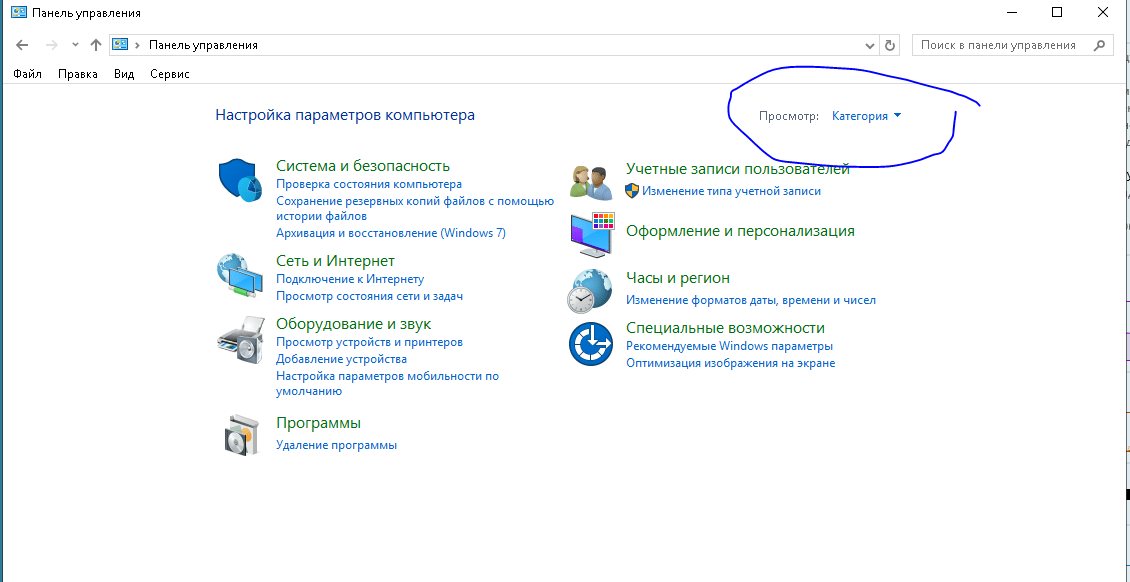This screenshot has width=1130, height=582.
Task: Click the search magnifier icon
Action: 1099,45
